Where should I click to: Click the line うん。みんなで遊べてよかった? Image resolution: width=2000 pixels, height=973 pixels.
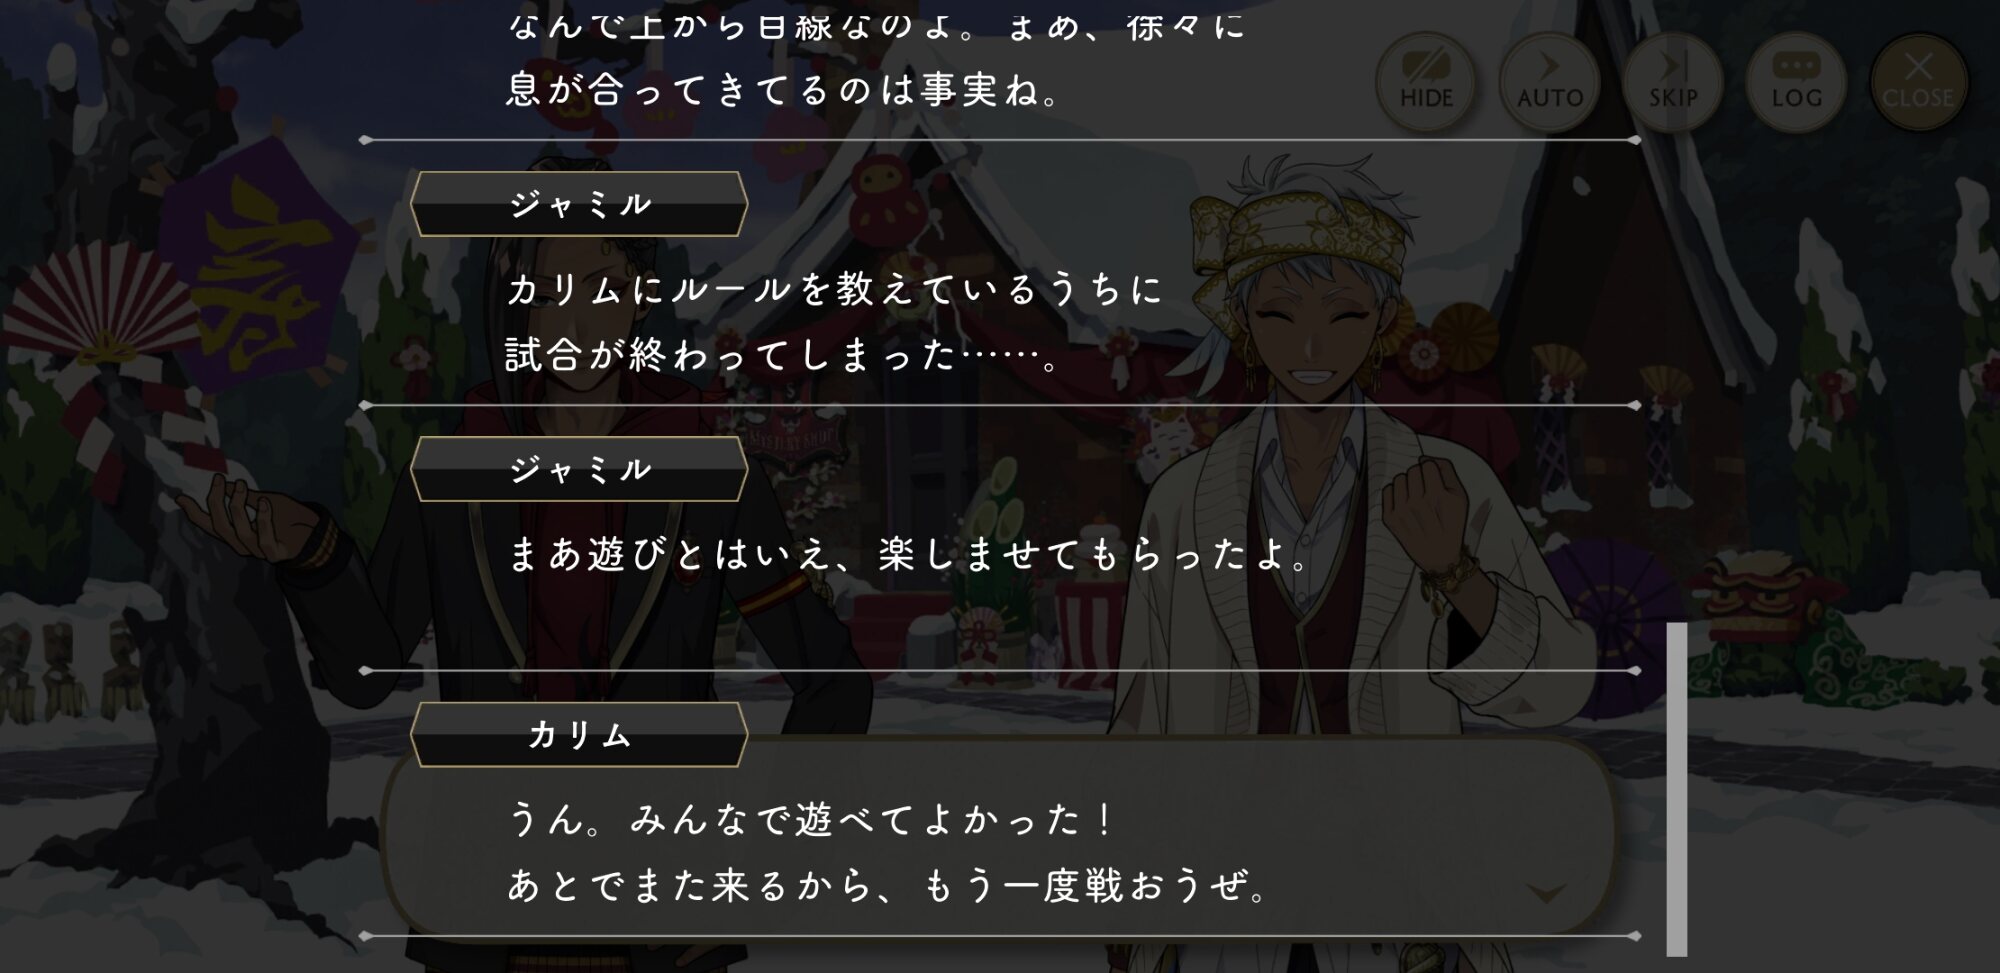click(x=810, y=820)
